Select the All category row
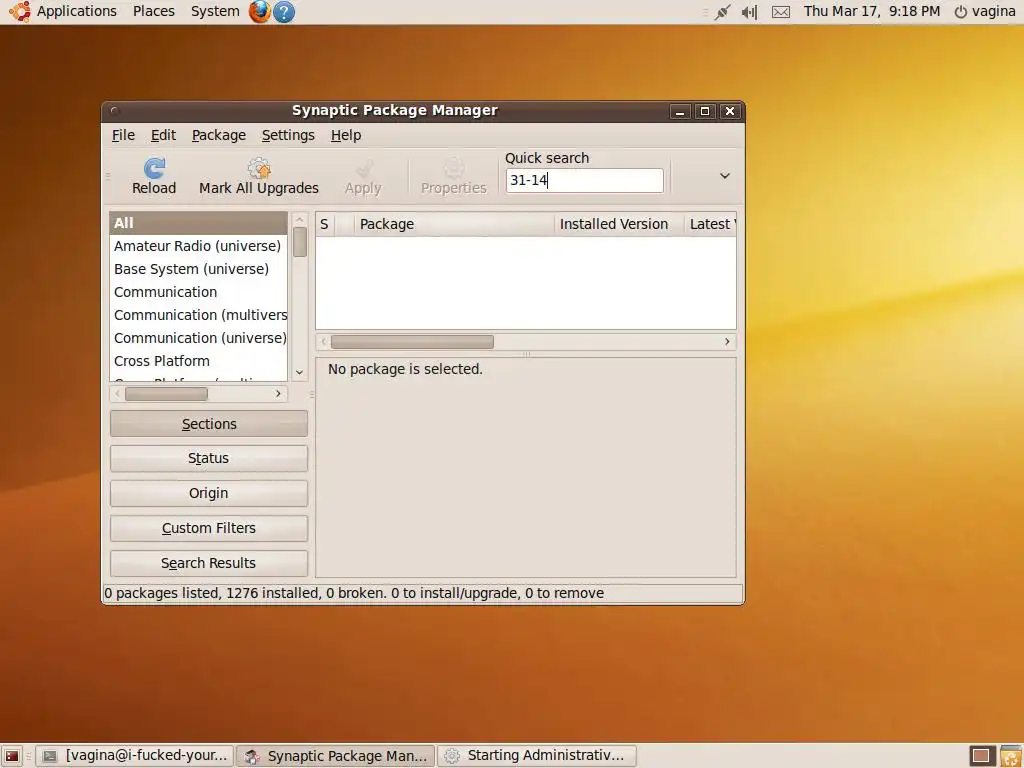The width and height of the screenshot is (1024, 768). point(199,223)
